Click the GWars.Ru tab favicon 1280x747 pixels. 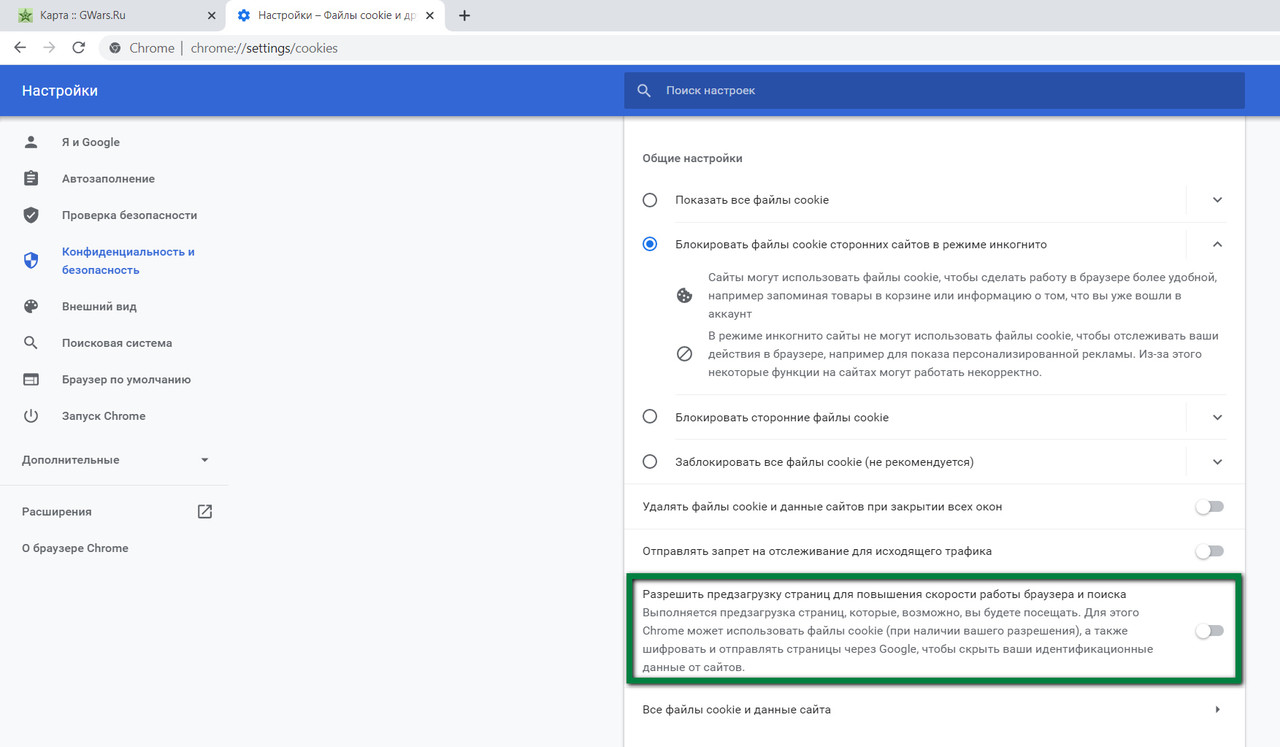[x=26, y=15]
